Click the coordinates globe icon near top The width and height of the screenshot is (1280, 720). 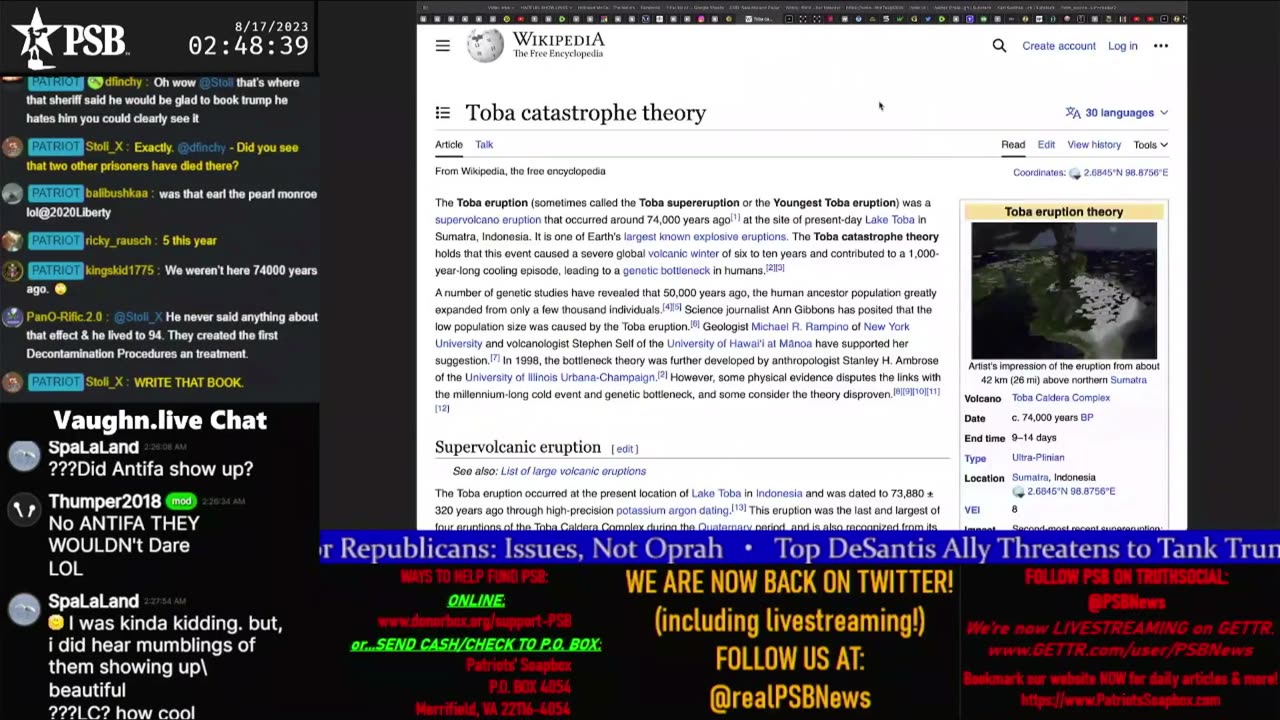click(1075, 173)
